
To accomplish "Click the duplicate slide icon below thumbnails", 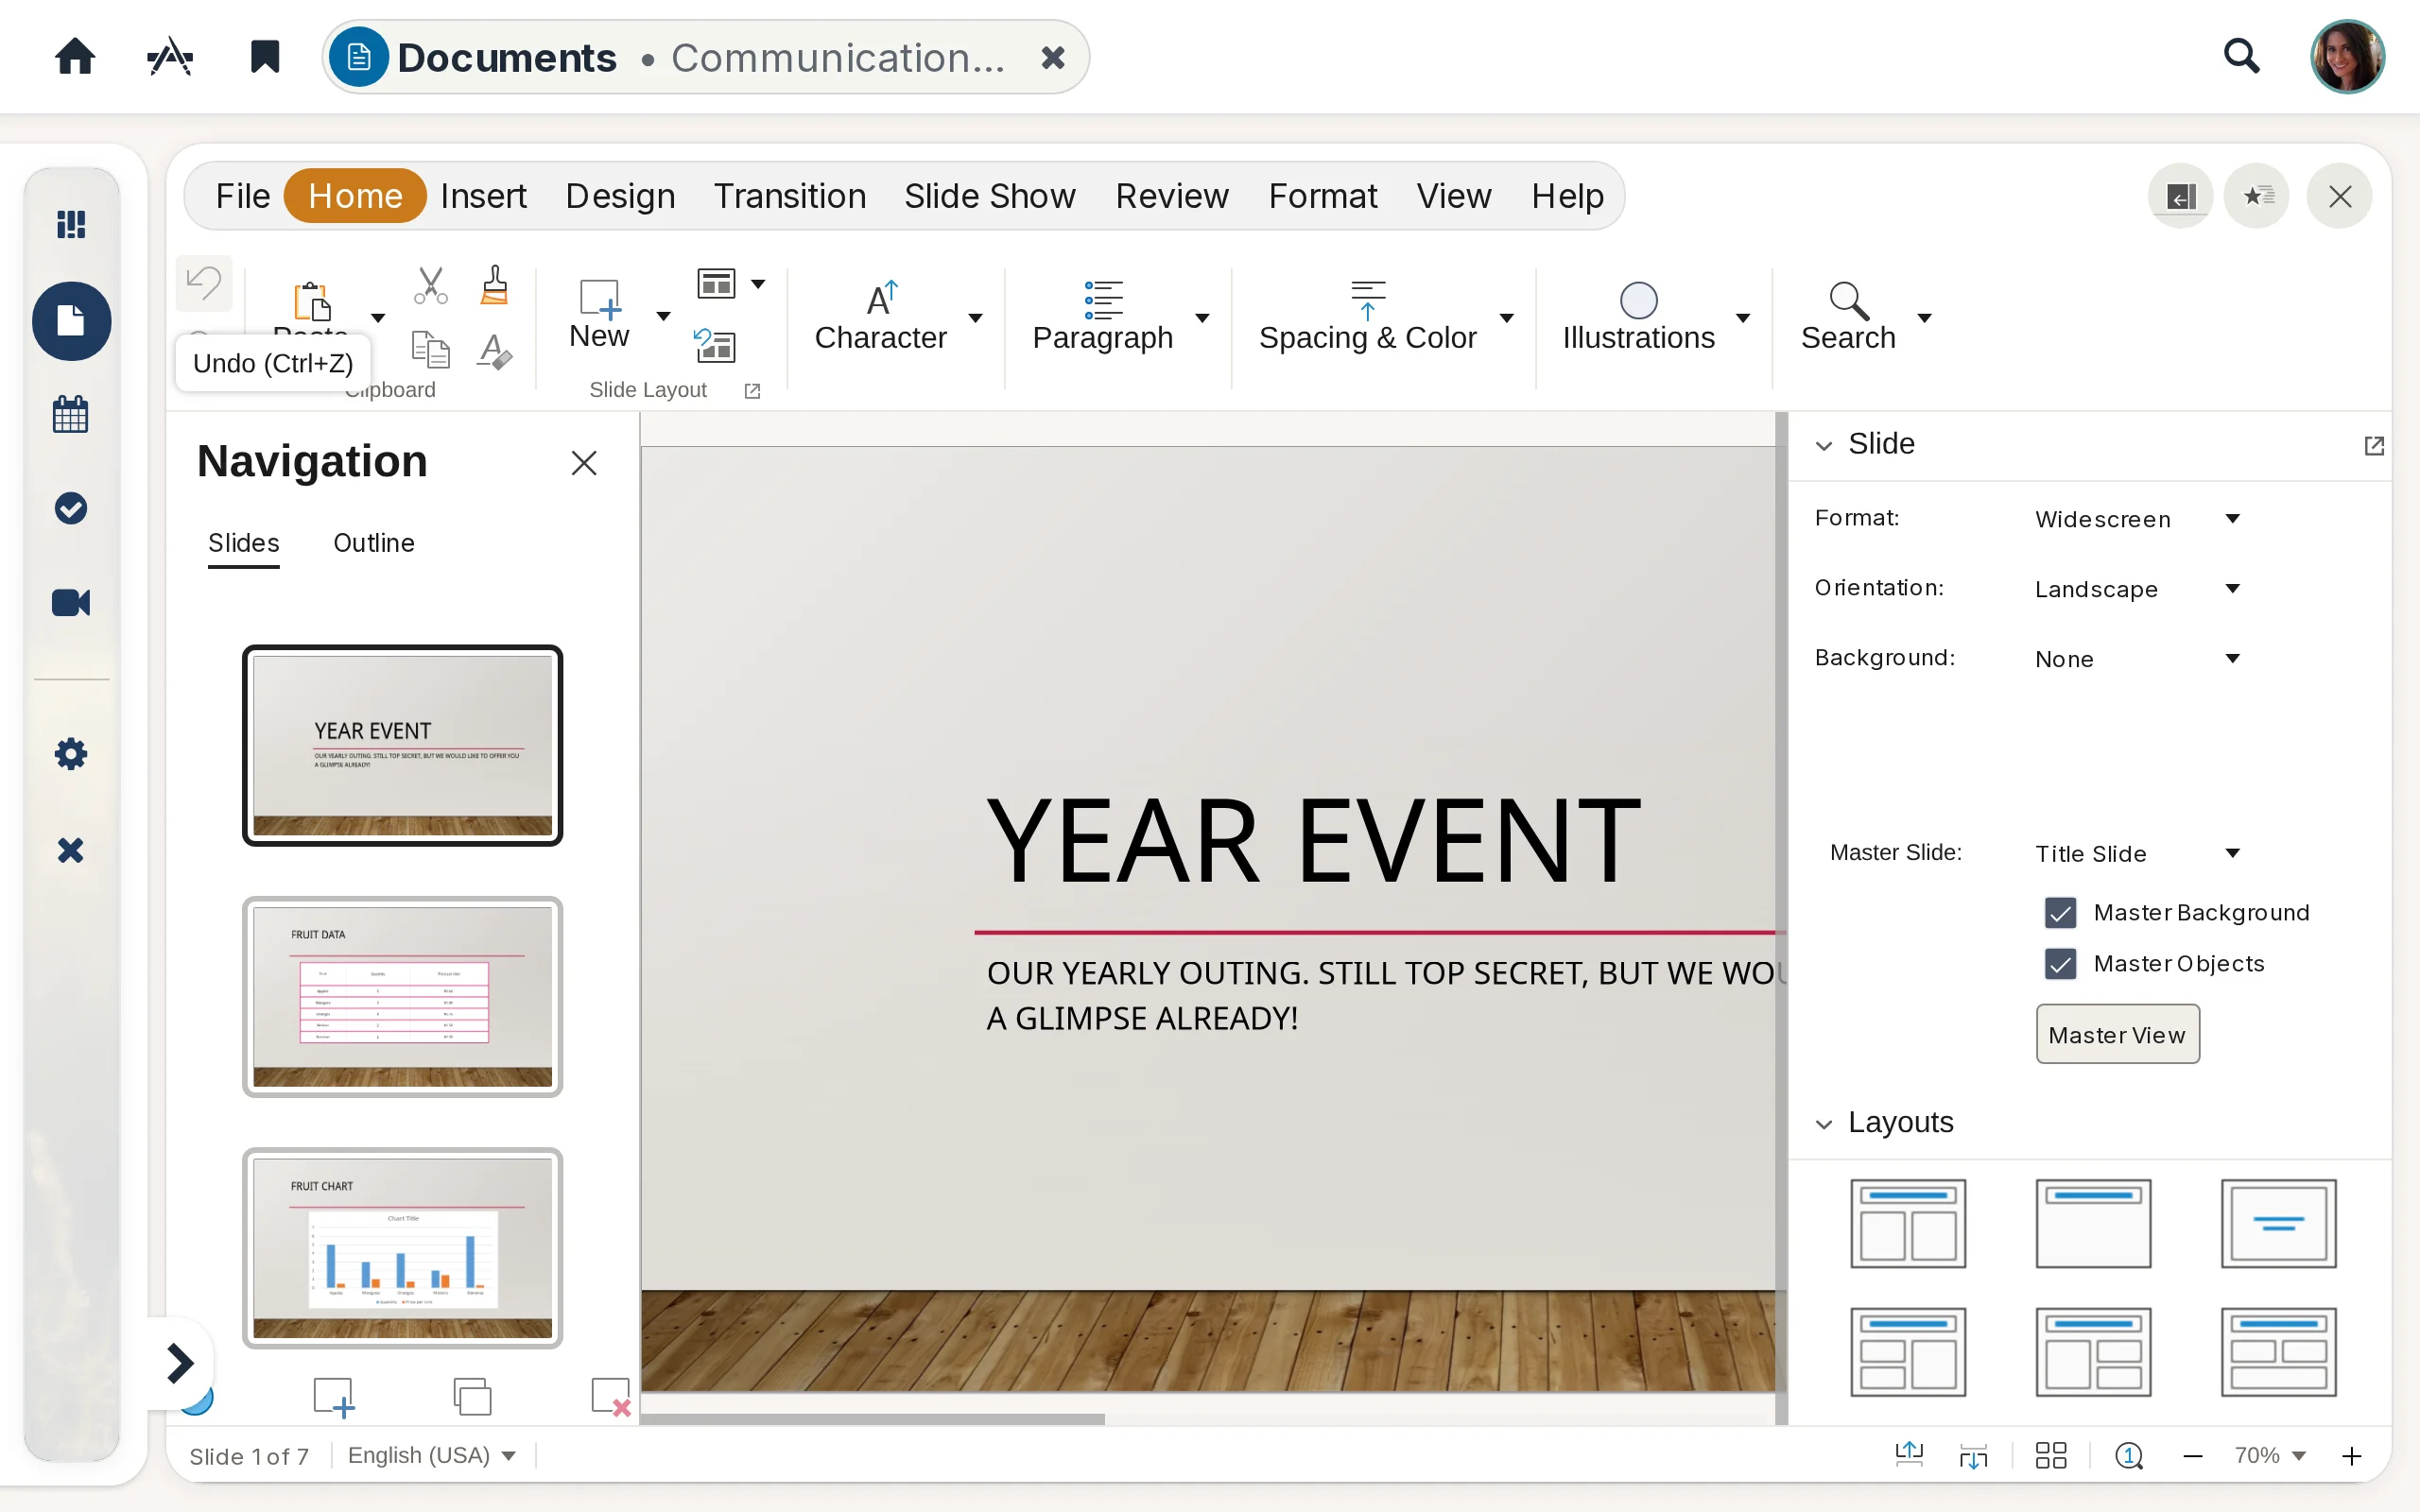I will coord(472,1396).
